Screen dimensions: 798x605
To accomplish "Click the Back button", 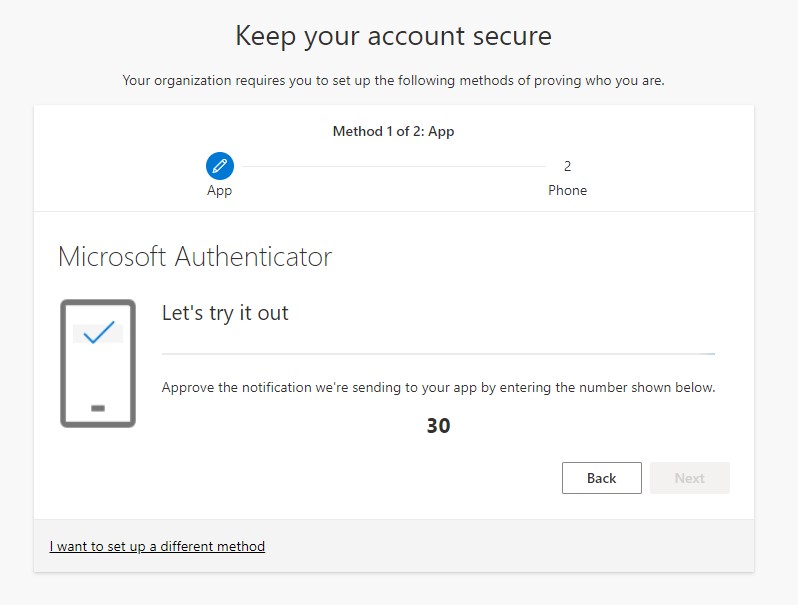I will pyautogui.click(x=602, y=478).
